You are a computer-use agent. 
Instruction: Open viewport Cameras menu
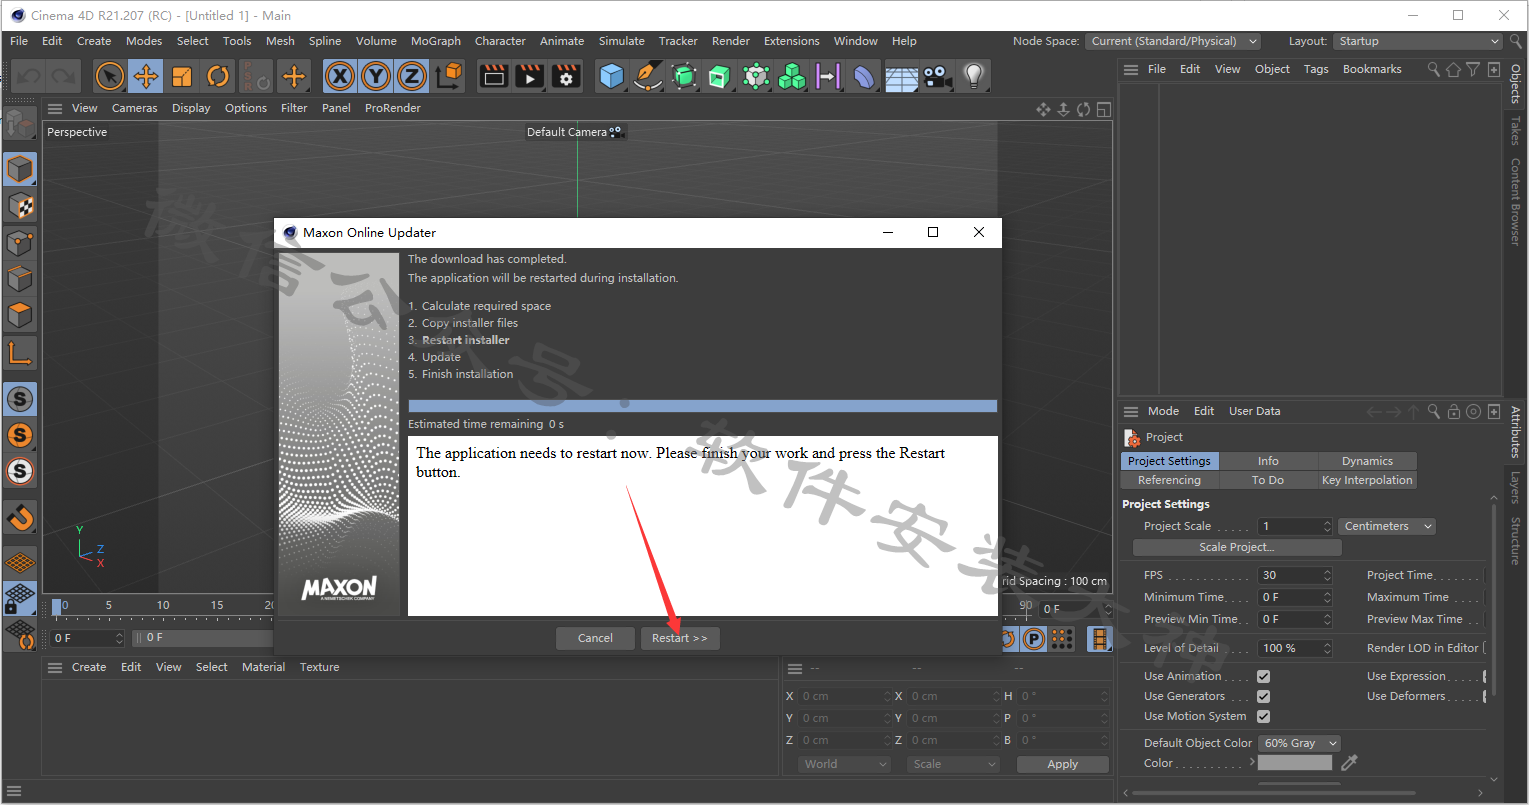click(x=135, y=108)
